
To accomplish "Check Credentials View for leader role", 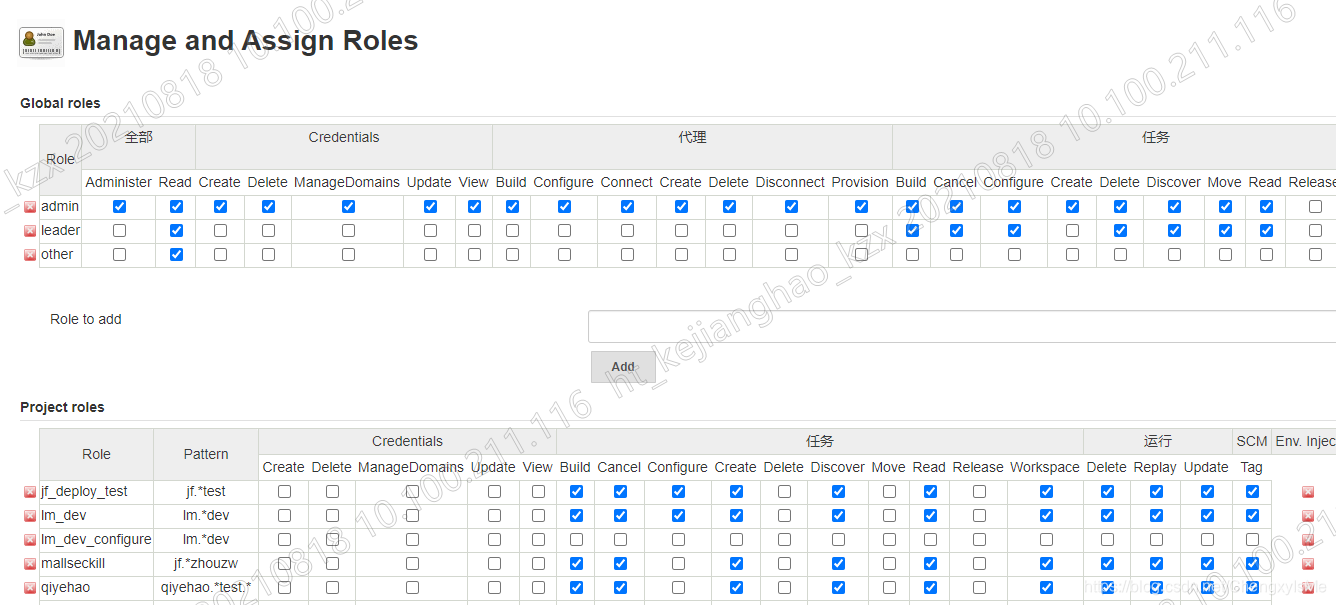I will [x=474, y=231].
